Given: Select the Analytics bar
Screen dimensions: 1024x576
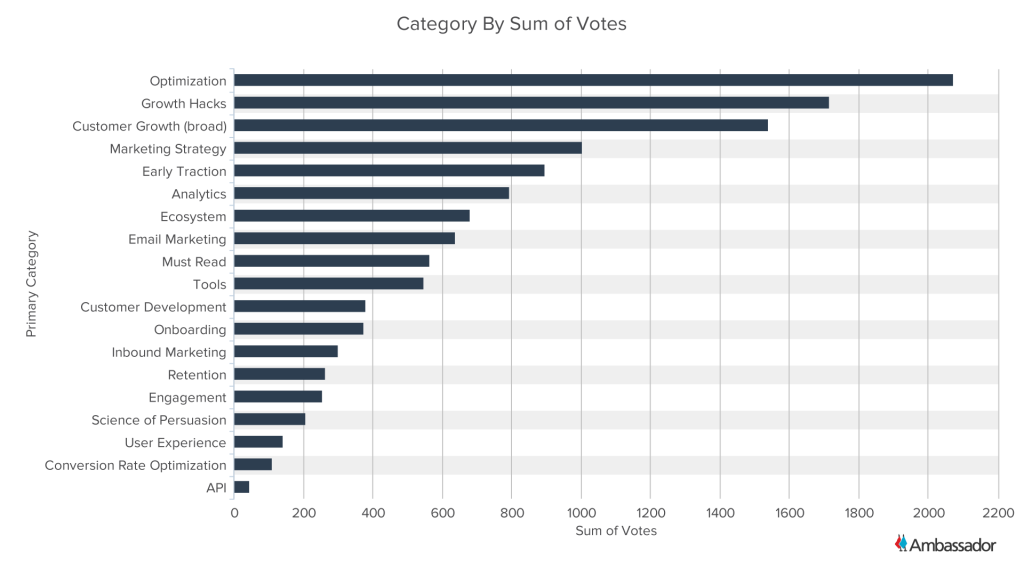Looking at the screenshot, I should click(x=371, y=193).
